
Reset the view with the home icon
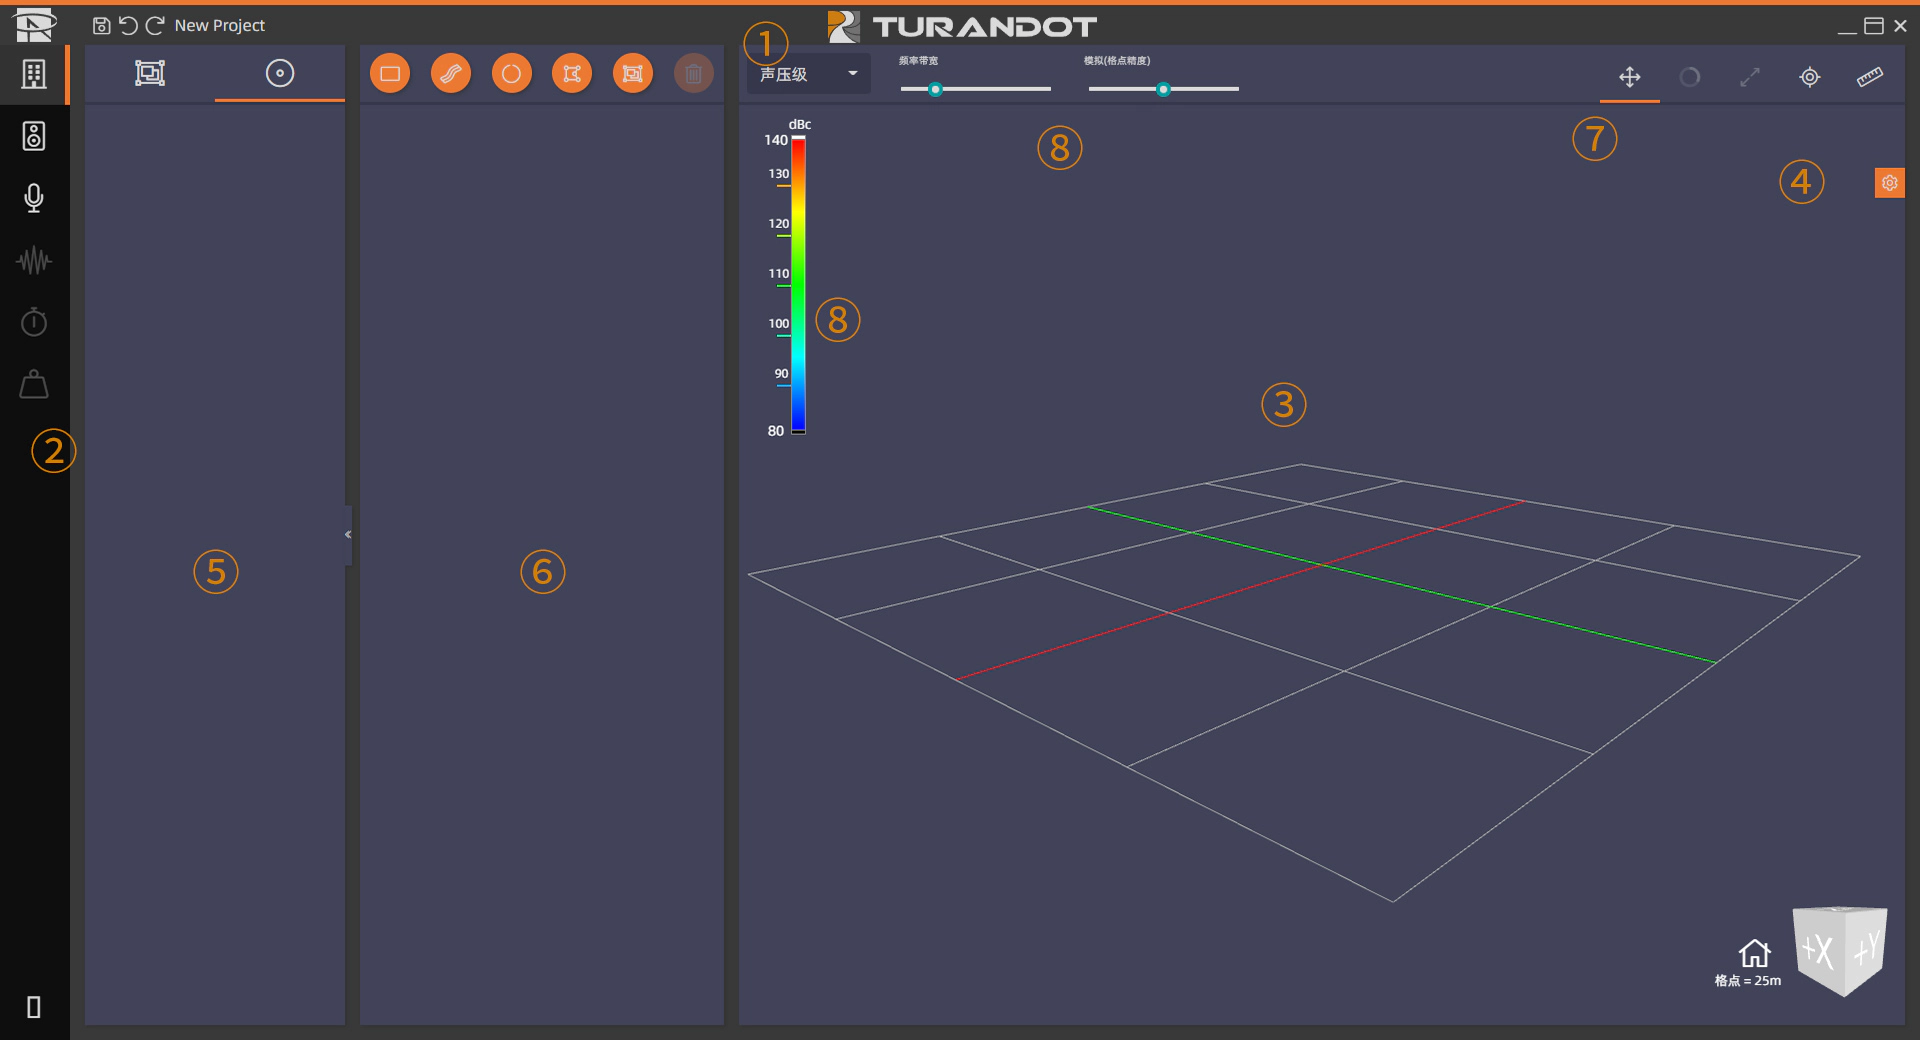tap(1754, 953)
